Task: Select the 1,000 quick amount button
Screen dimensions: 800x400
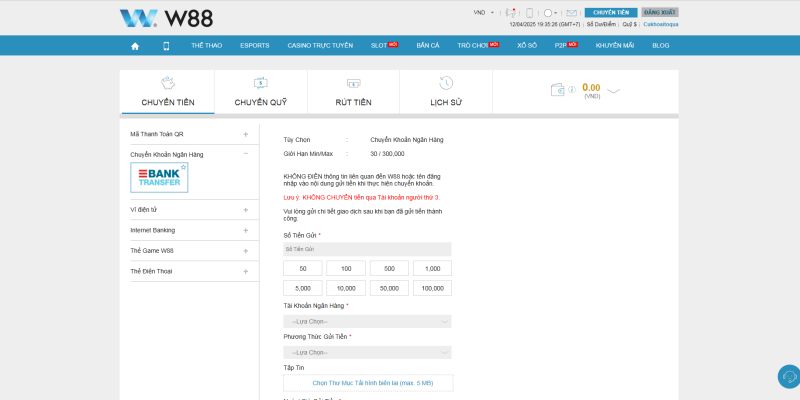Action: pos(432,268)
